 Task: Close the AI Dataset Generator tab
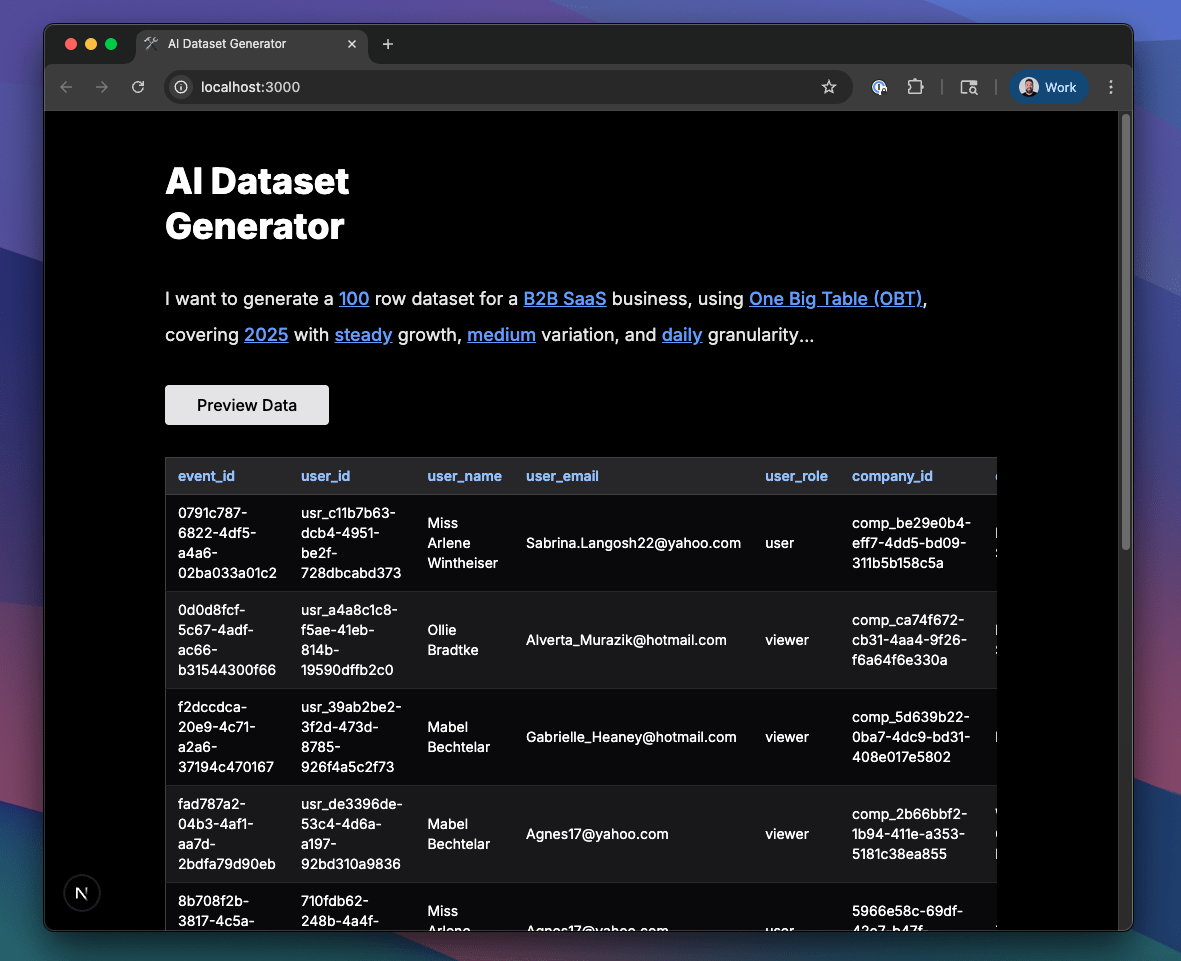click(x=352, y=44)
